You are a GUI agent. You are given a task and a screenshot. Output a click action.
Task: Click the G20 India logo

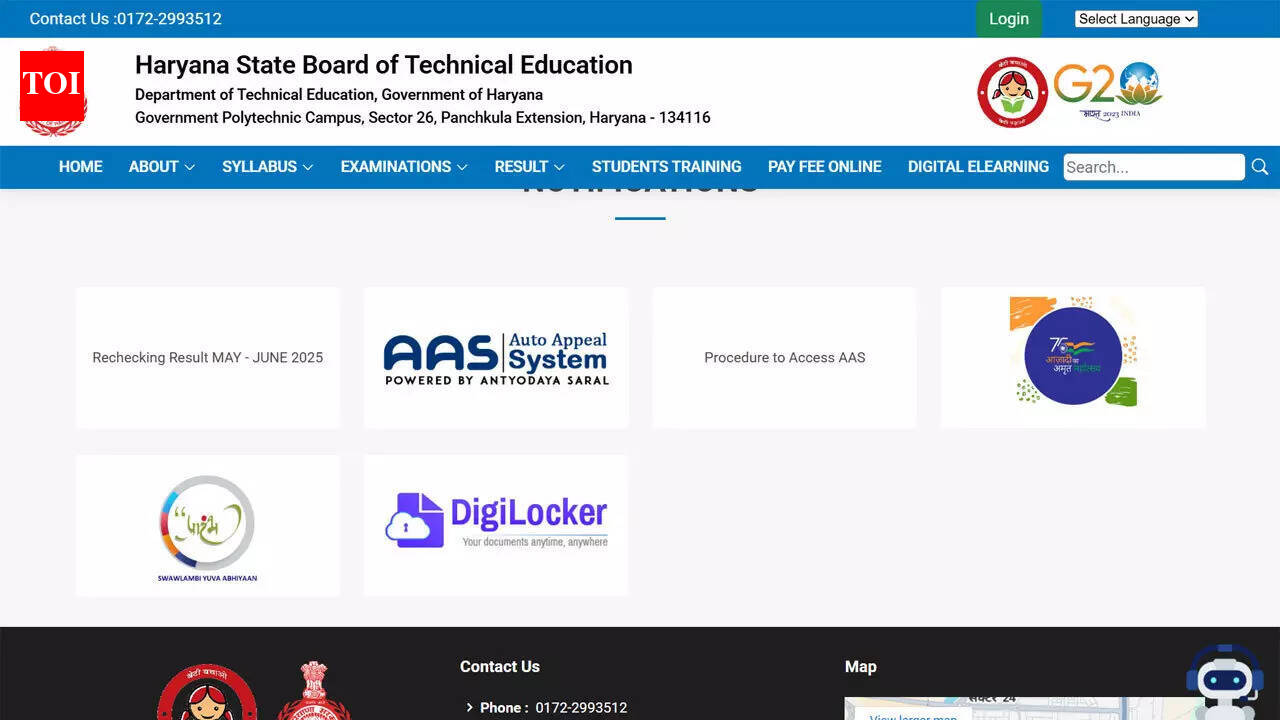[x=1106, y=89]
